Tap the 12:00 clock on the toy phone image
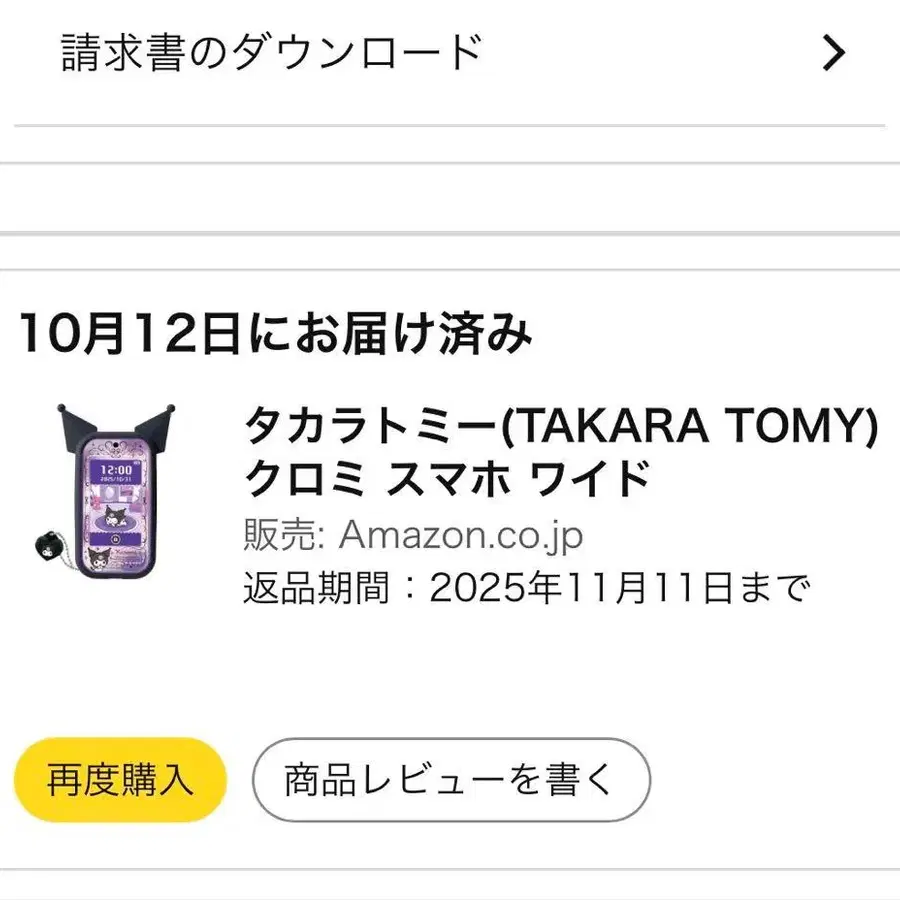The image size is (900, 900). click(118, 468)
